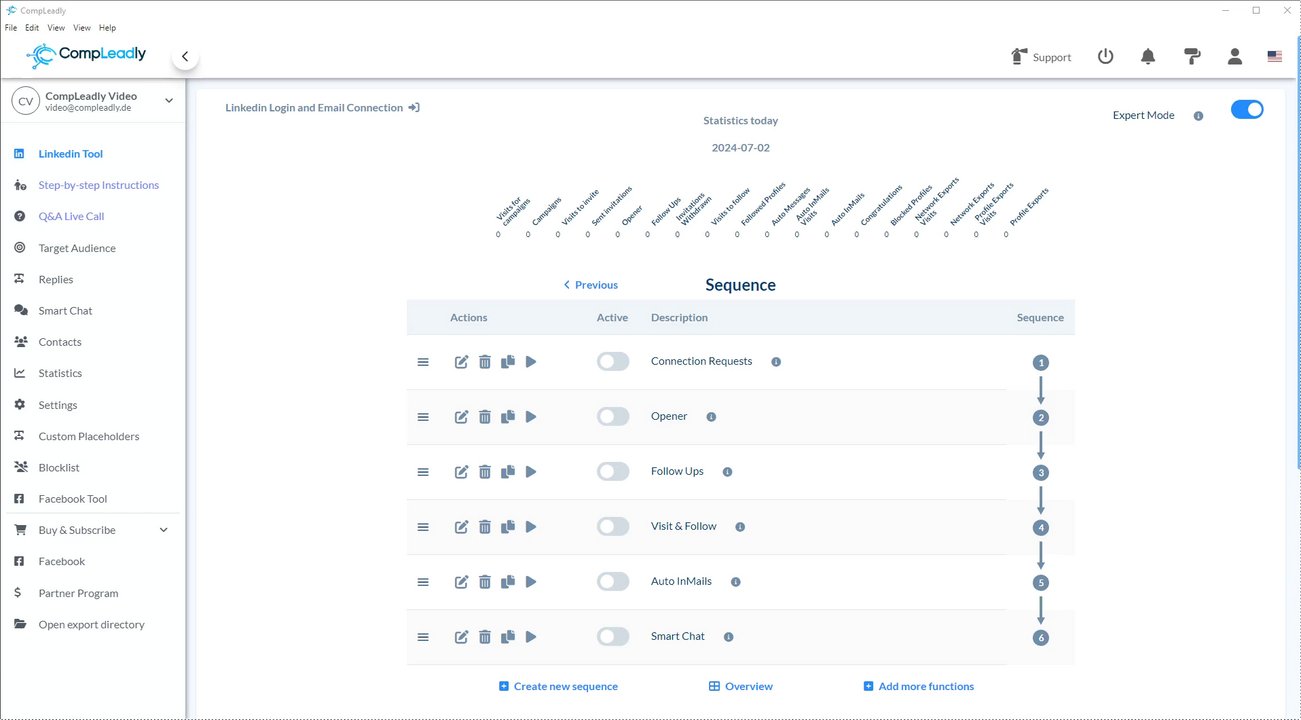Grab the drag handle for Opener row
Screen dimensions: 1301x720
pos(423,417)
